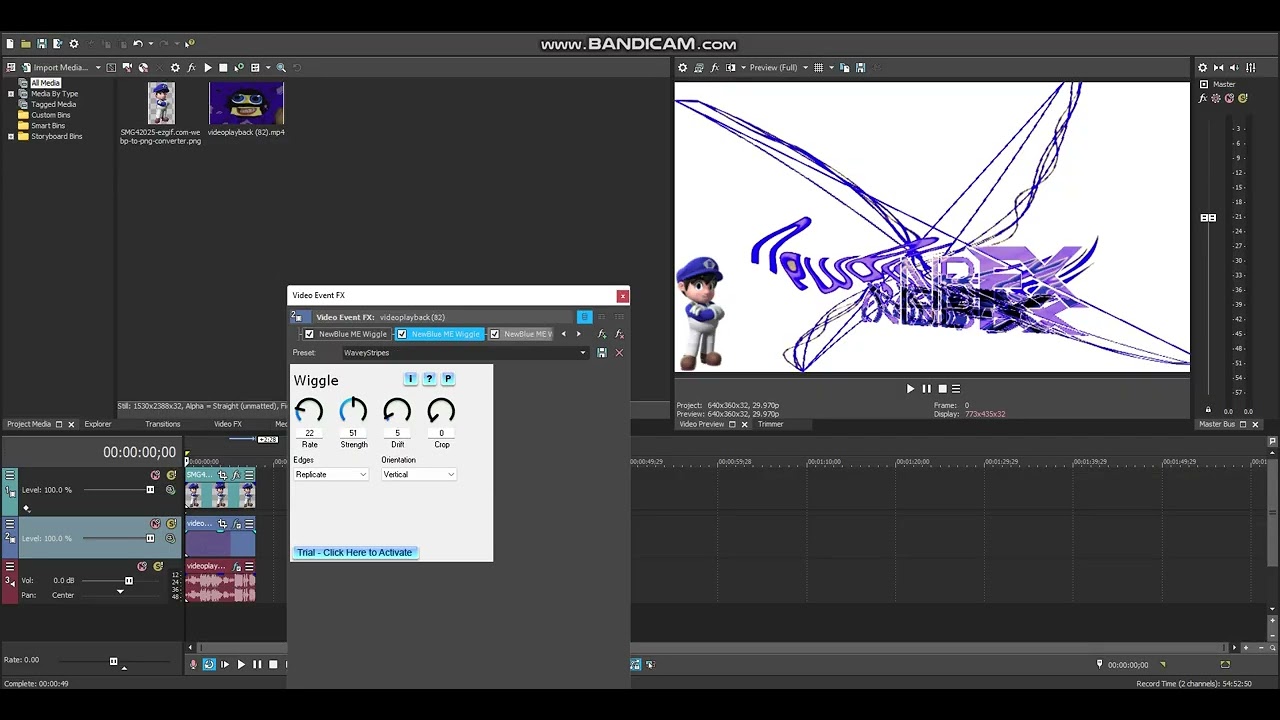
Task: Expand Storyboard Bins tree node
Action: click(11, 136)
